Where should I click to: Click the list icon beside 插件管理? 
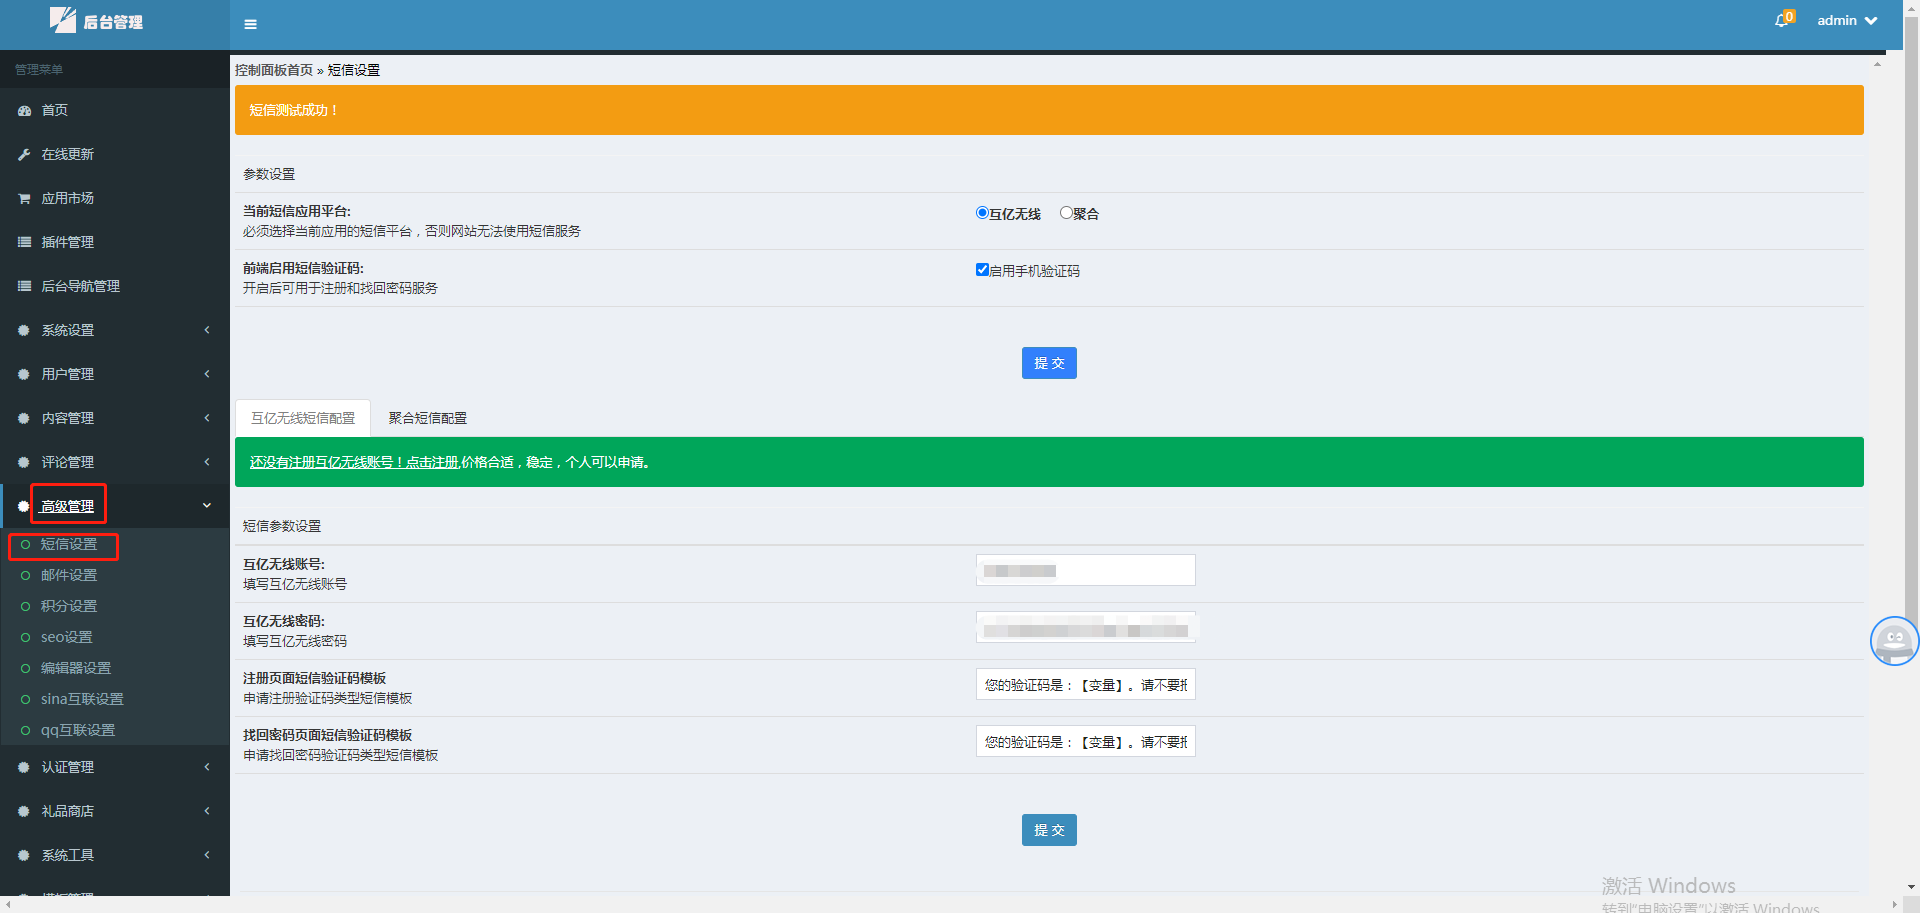24,242
